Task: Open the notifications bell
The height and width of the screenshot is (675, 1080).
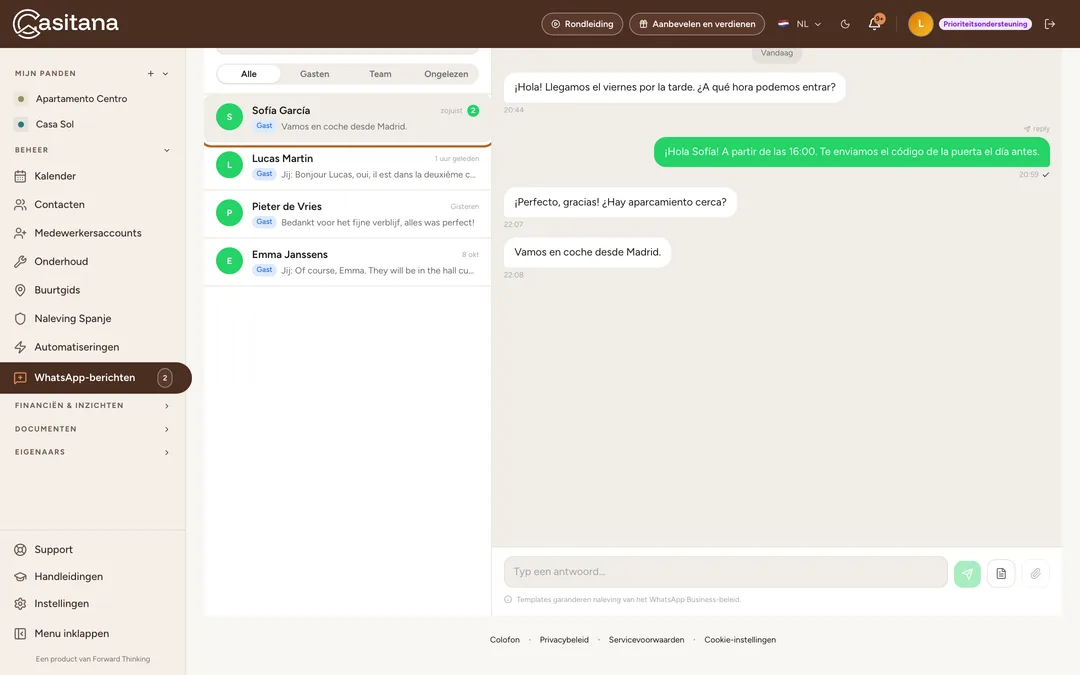Action: pos(875,23)
